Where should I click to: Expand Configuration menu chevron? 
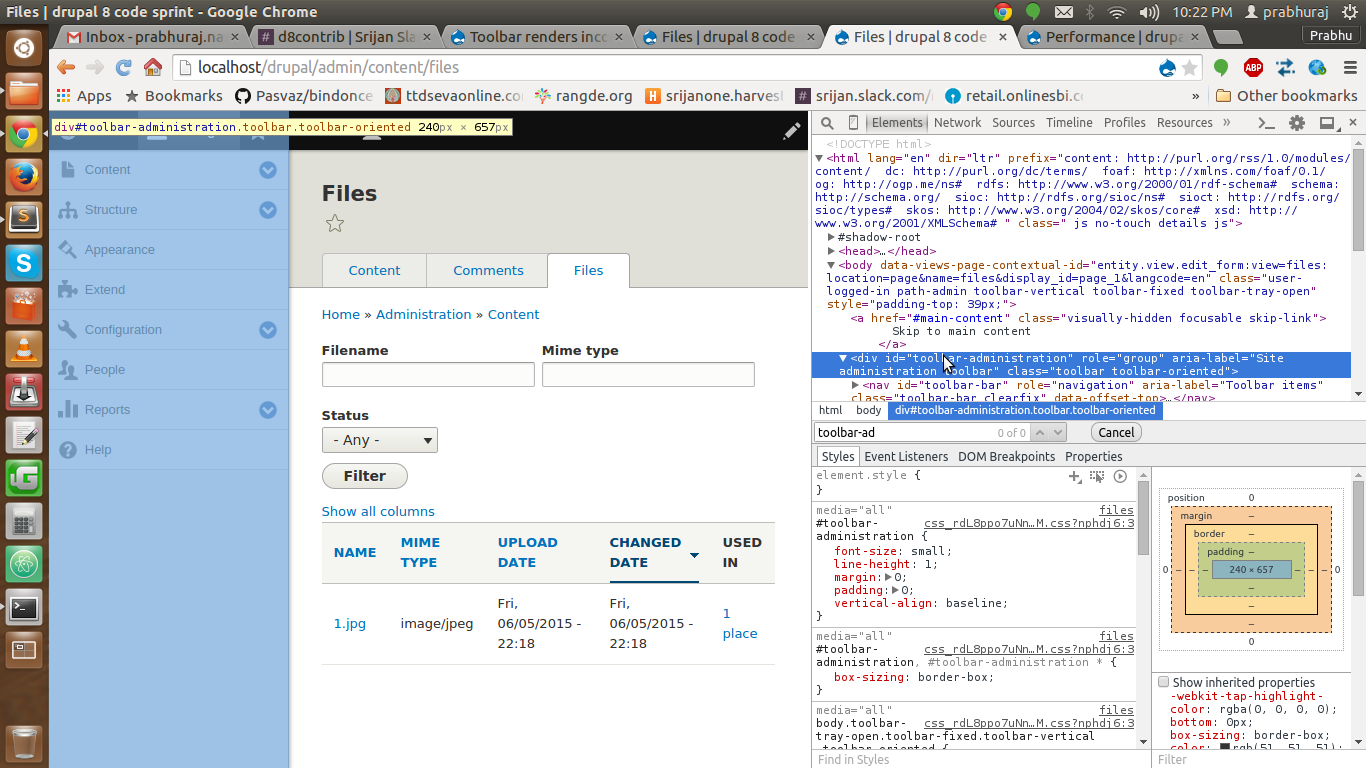pos(268,330)
